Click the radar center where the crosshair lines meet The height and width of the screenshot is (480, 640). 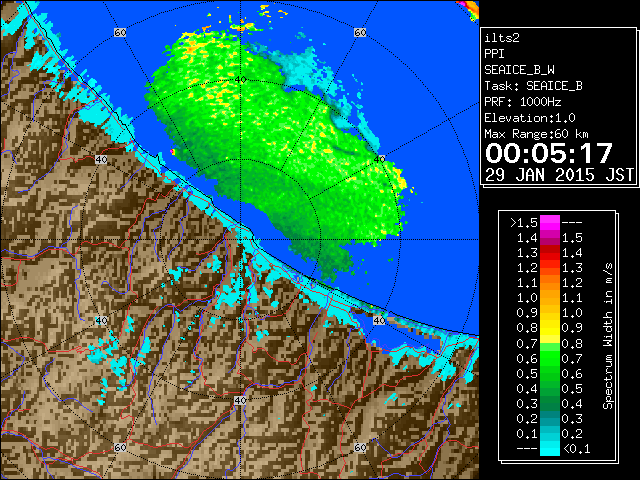coord(240,240)
